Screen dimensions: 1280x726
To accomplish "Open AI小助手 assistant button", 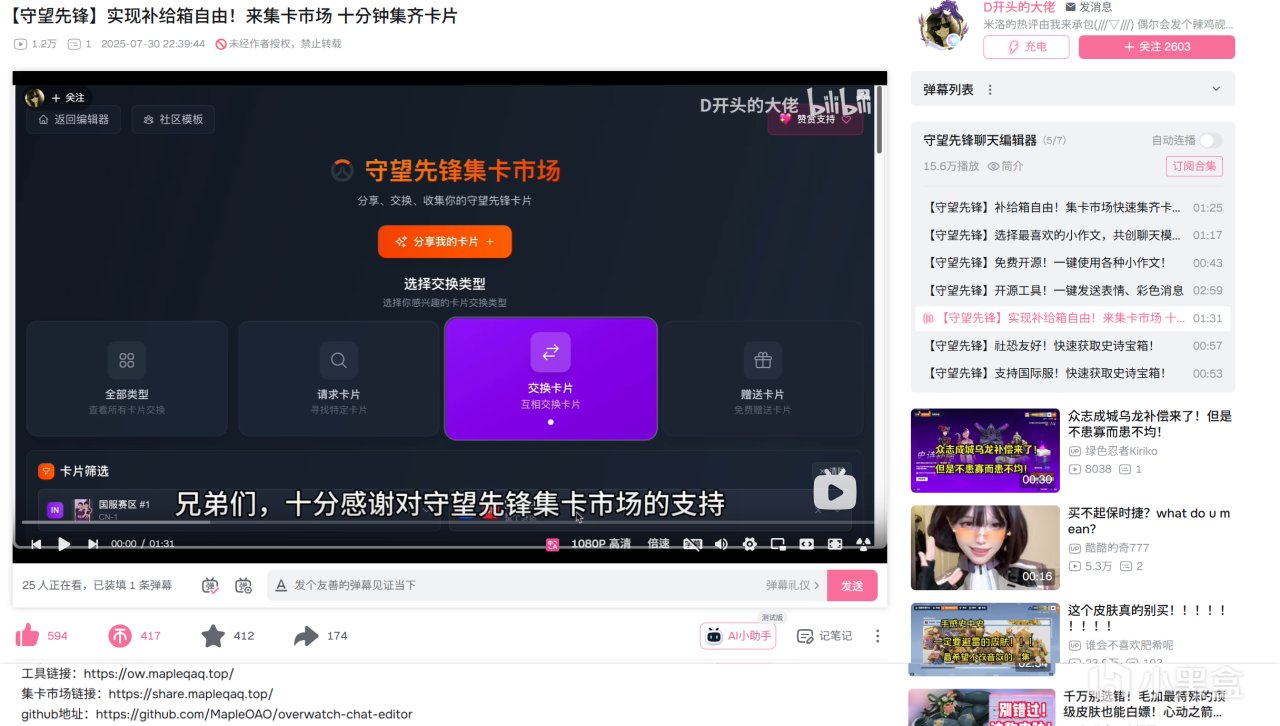I will [738, 635].
